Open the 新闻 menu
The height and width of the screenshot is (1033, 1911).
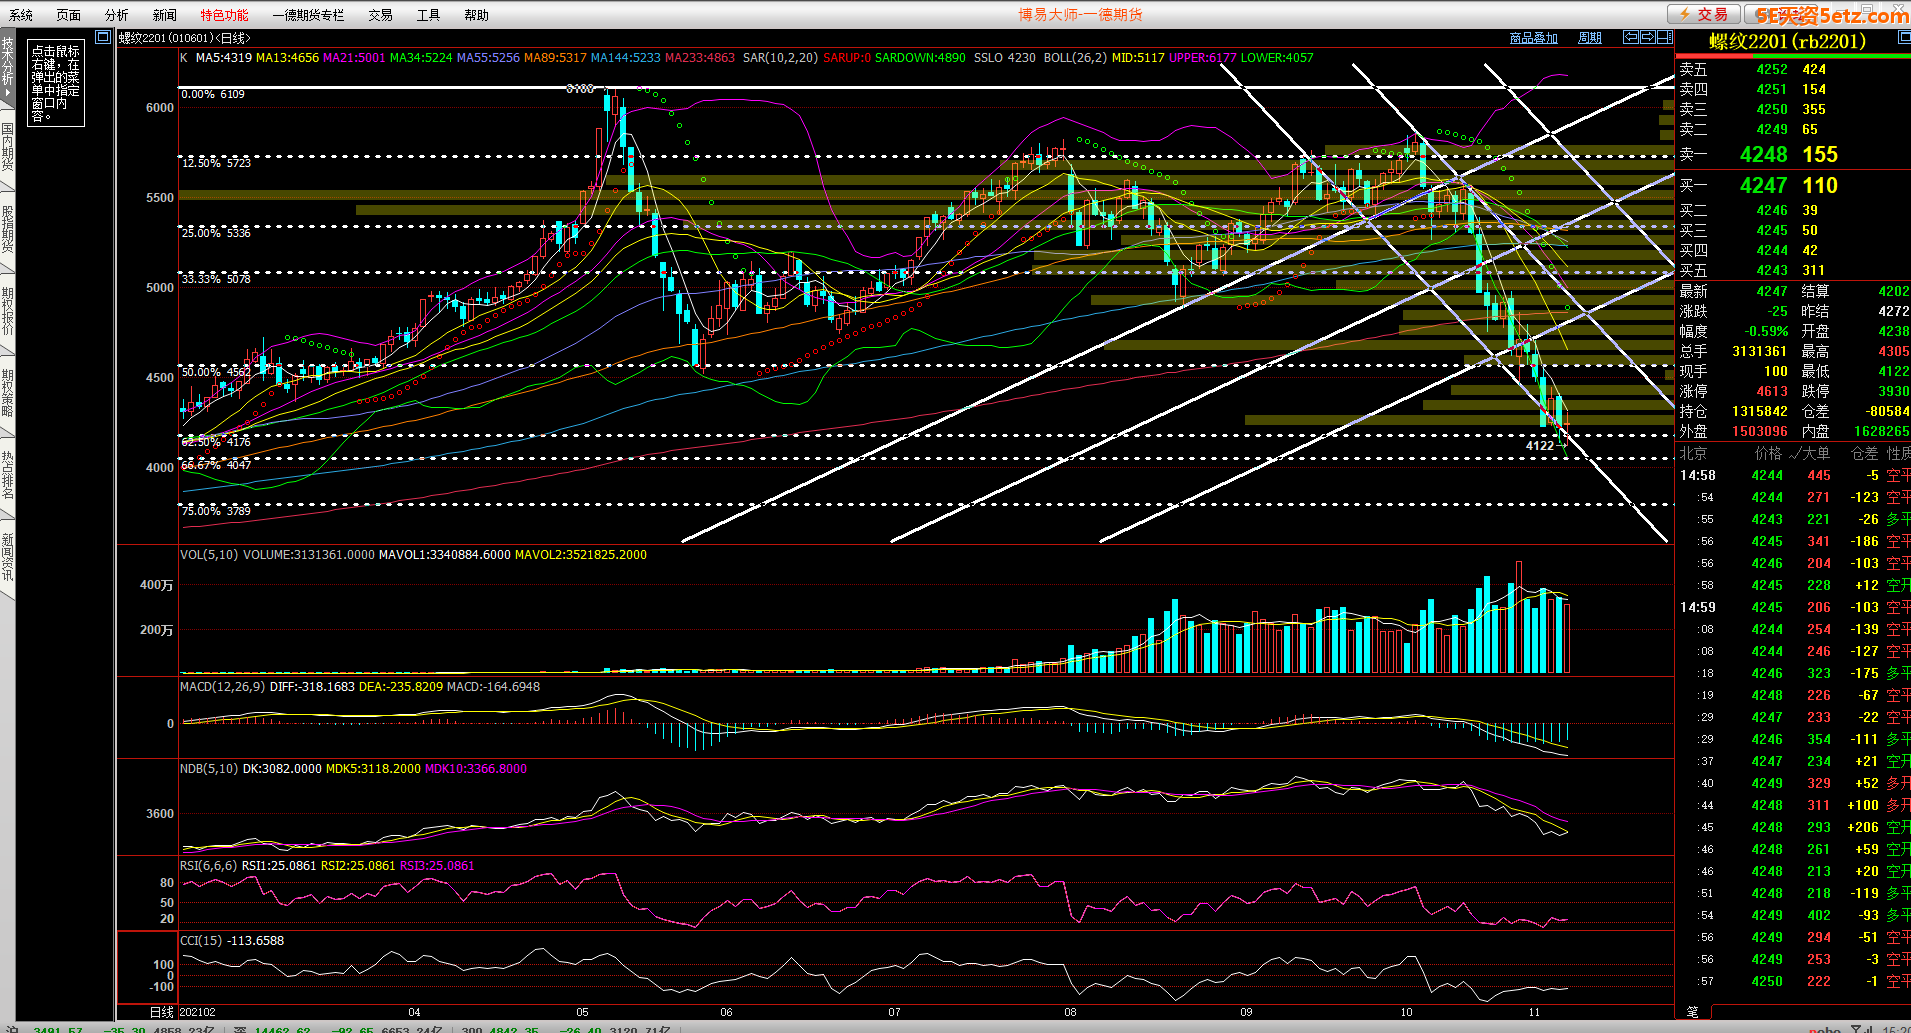click(x=165, y=15)
